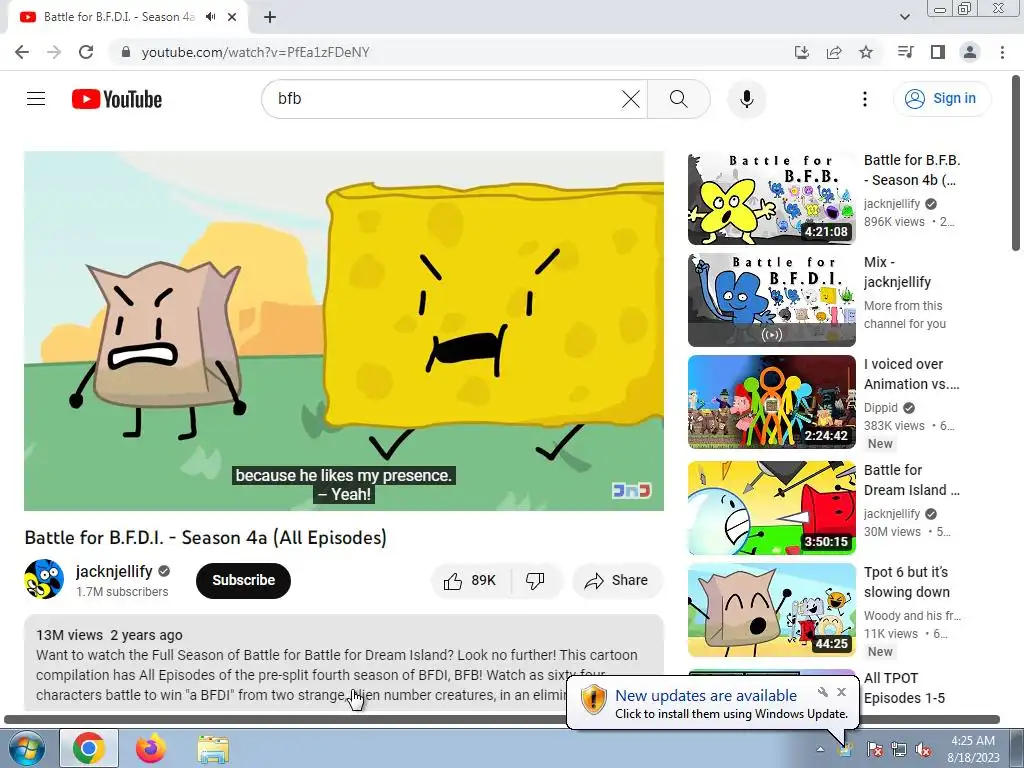Install YouTube app icon in address bar
Screen dimensions: 1024x768
(802, 52)
